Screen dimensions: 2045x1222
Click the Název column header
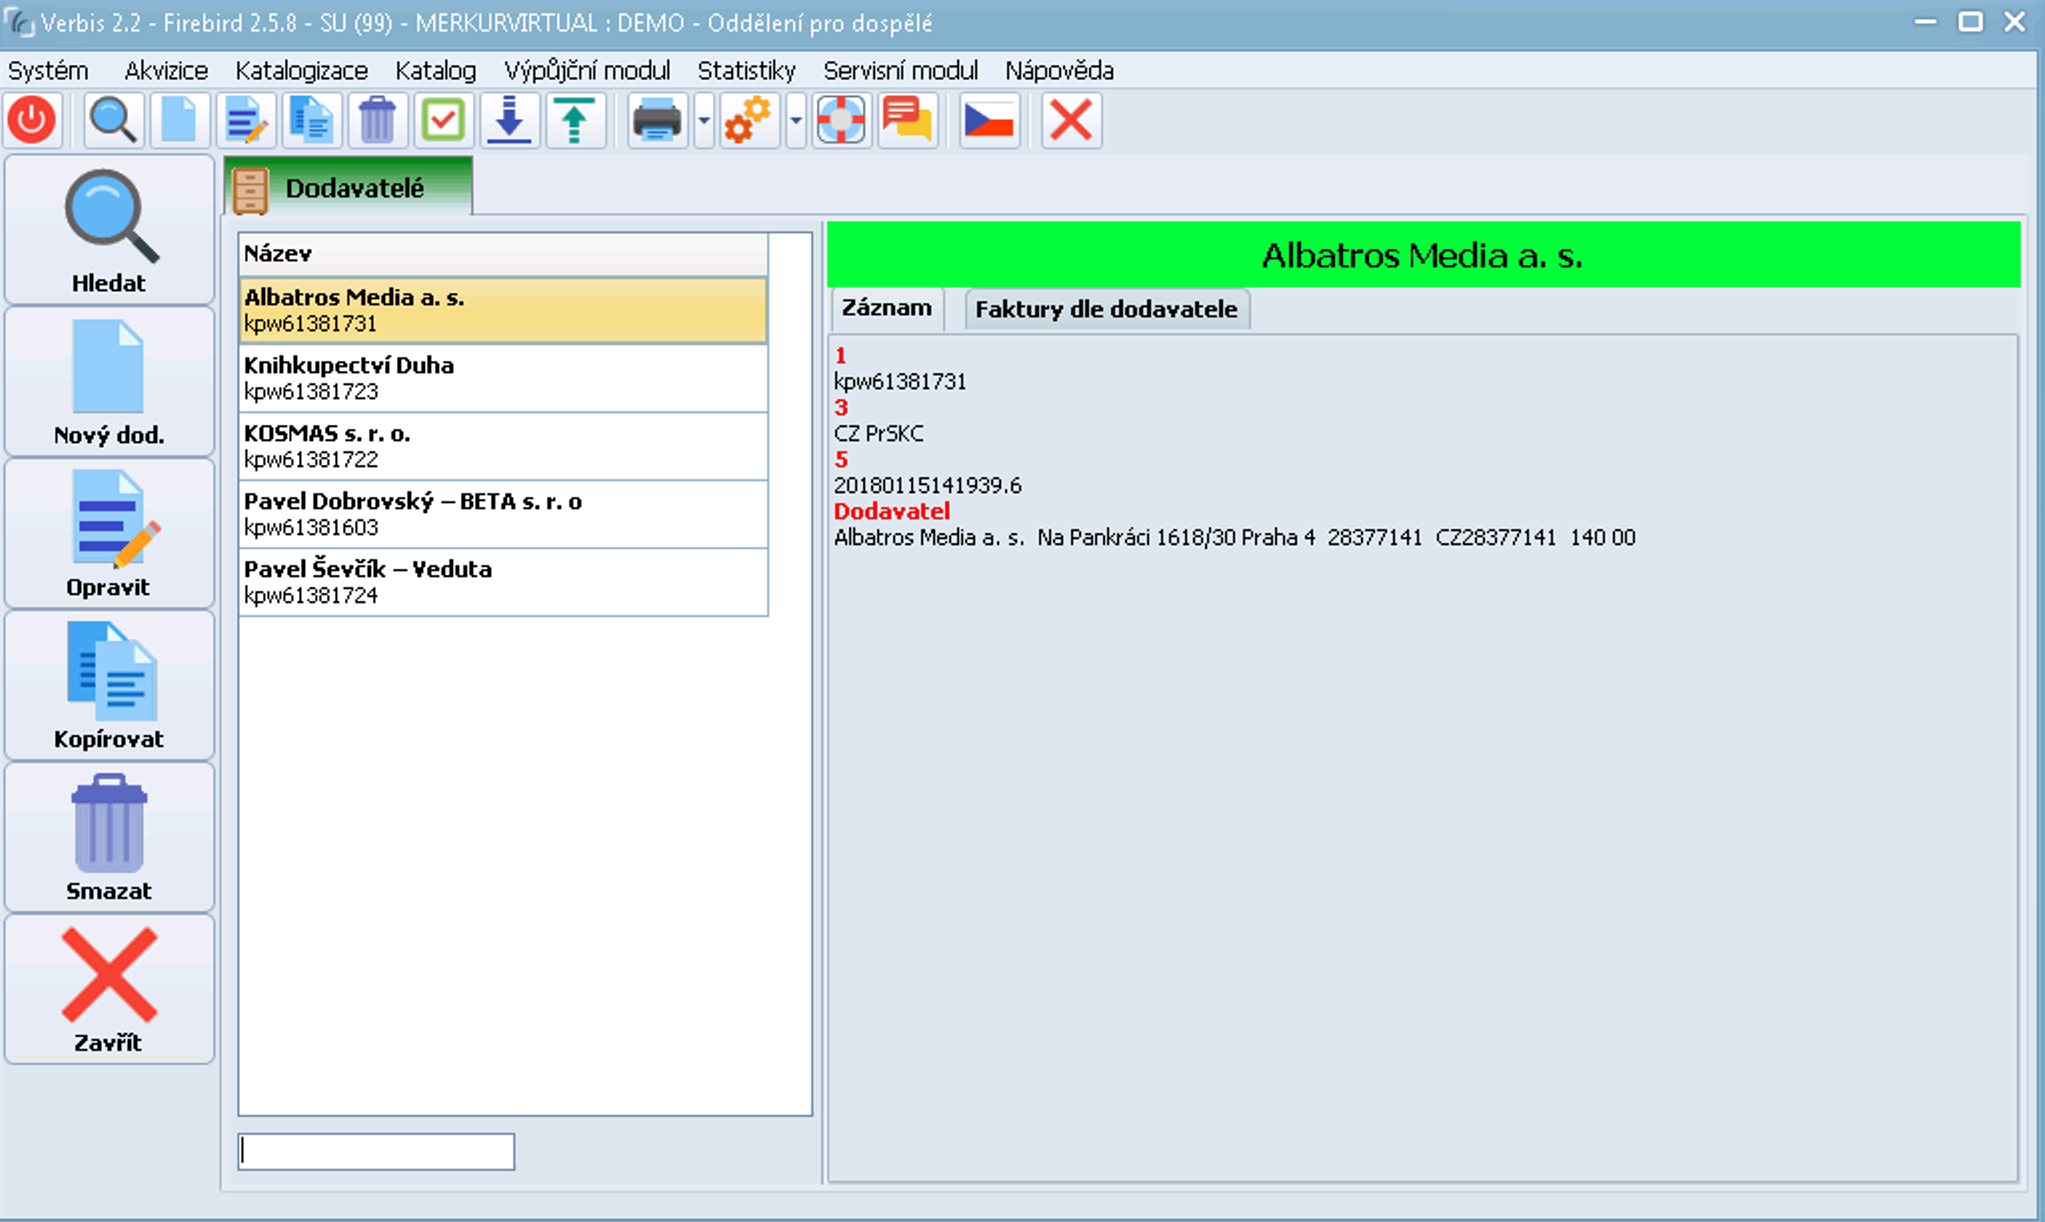pyautogui.click(x=503, y=254)
